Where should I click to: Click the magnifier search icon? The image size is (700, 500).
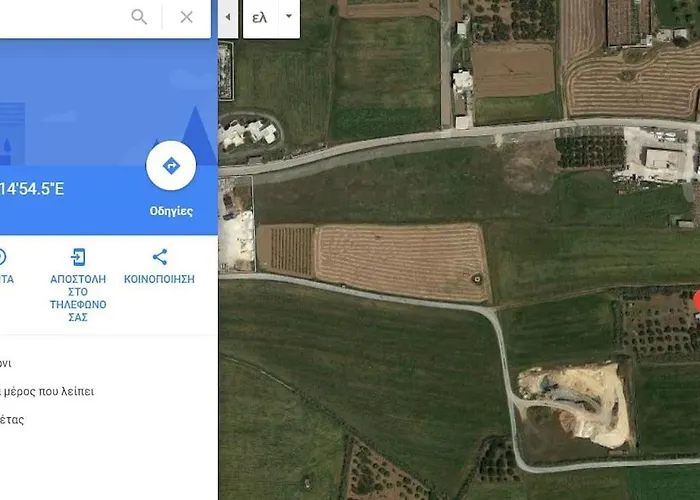(x=139, y=17)
